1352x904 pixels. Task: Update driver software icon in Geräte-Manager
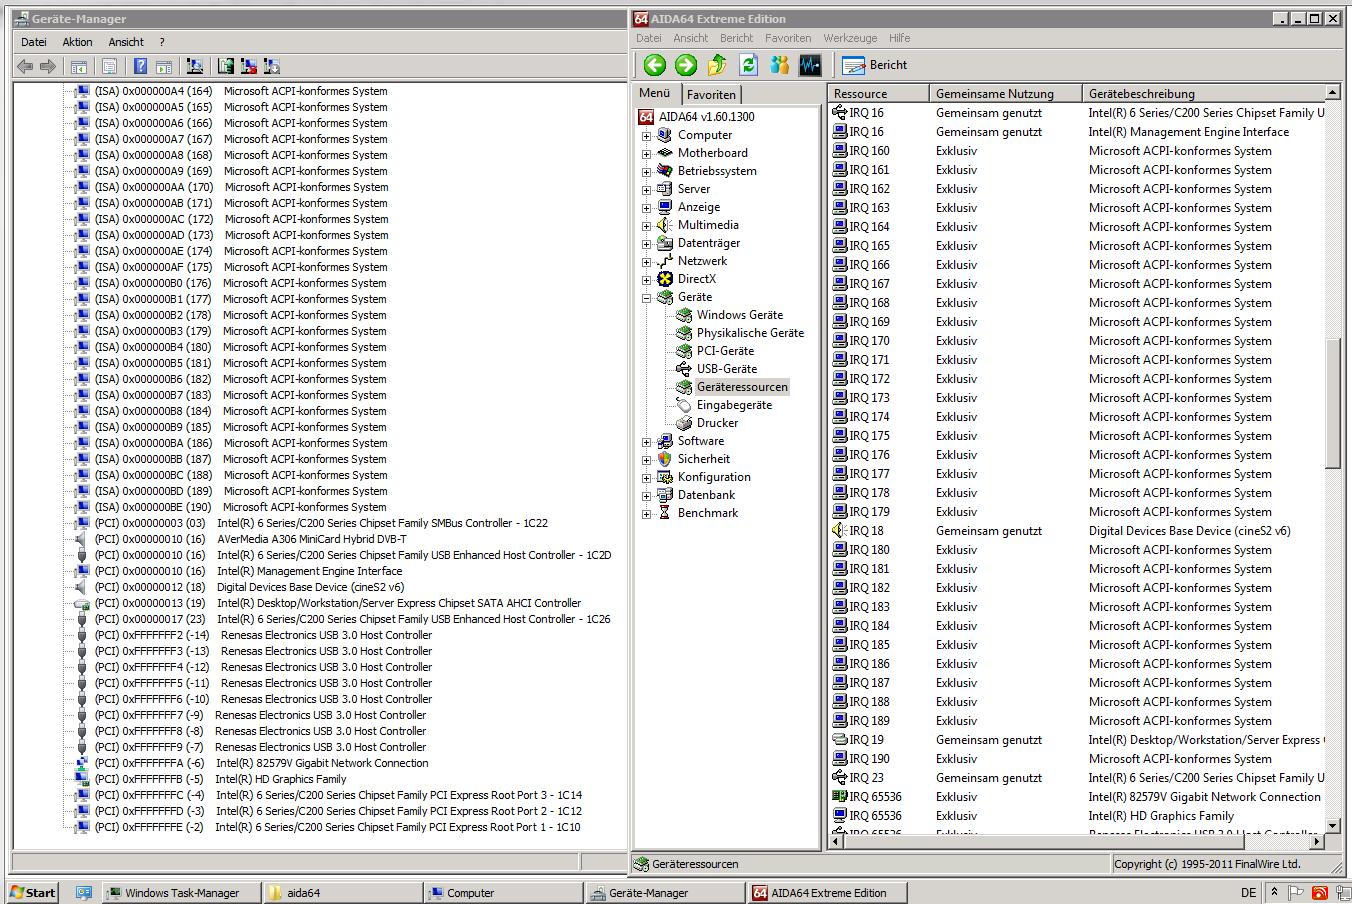click(226, 67)
